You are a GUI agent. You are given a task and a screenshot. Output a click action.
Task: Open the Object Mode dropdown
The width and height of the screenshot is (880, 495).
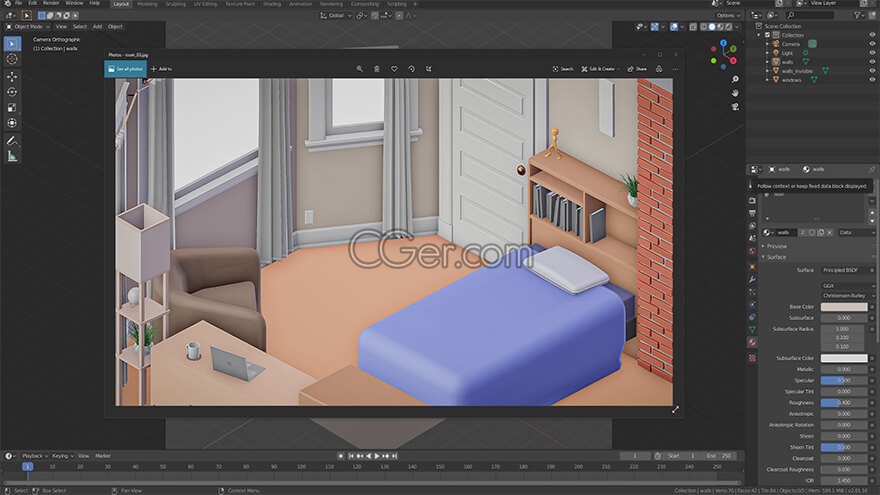[x=28, y=26]
